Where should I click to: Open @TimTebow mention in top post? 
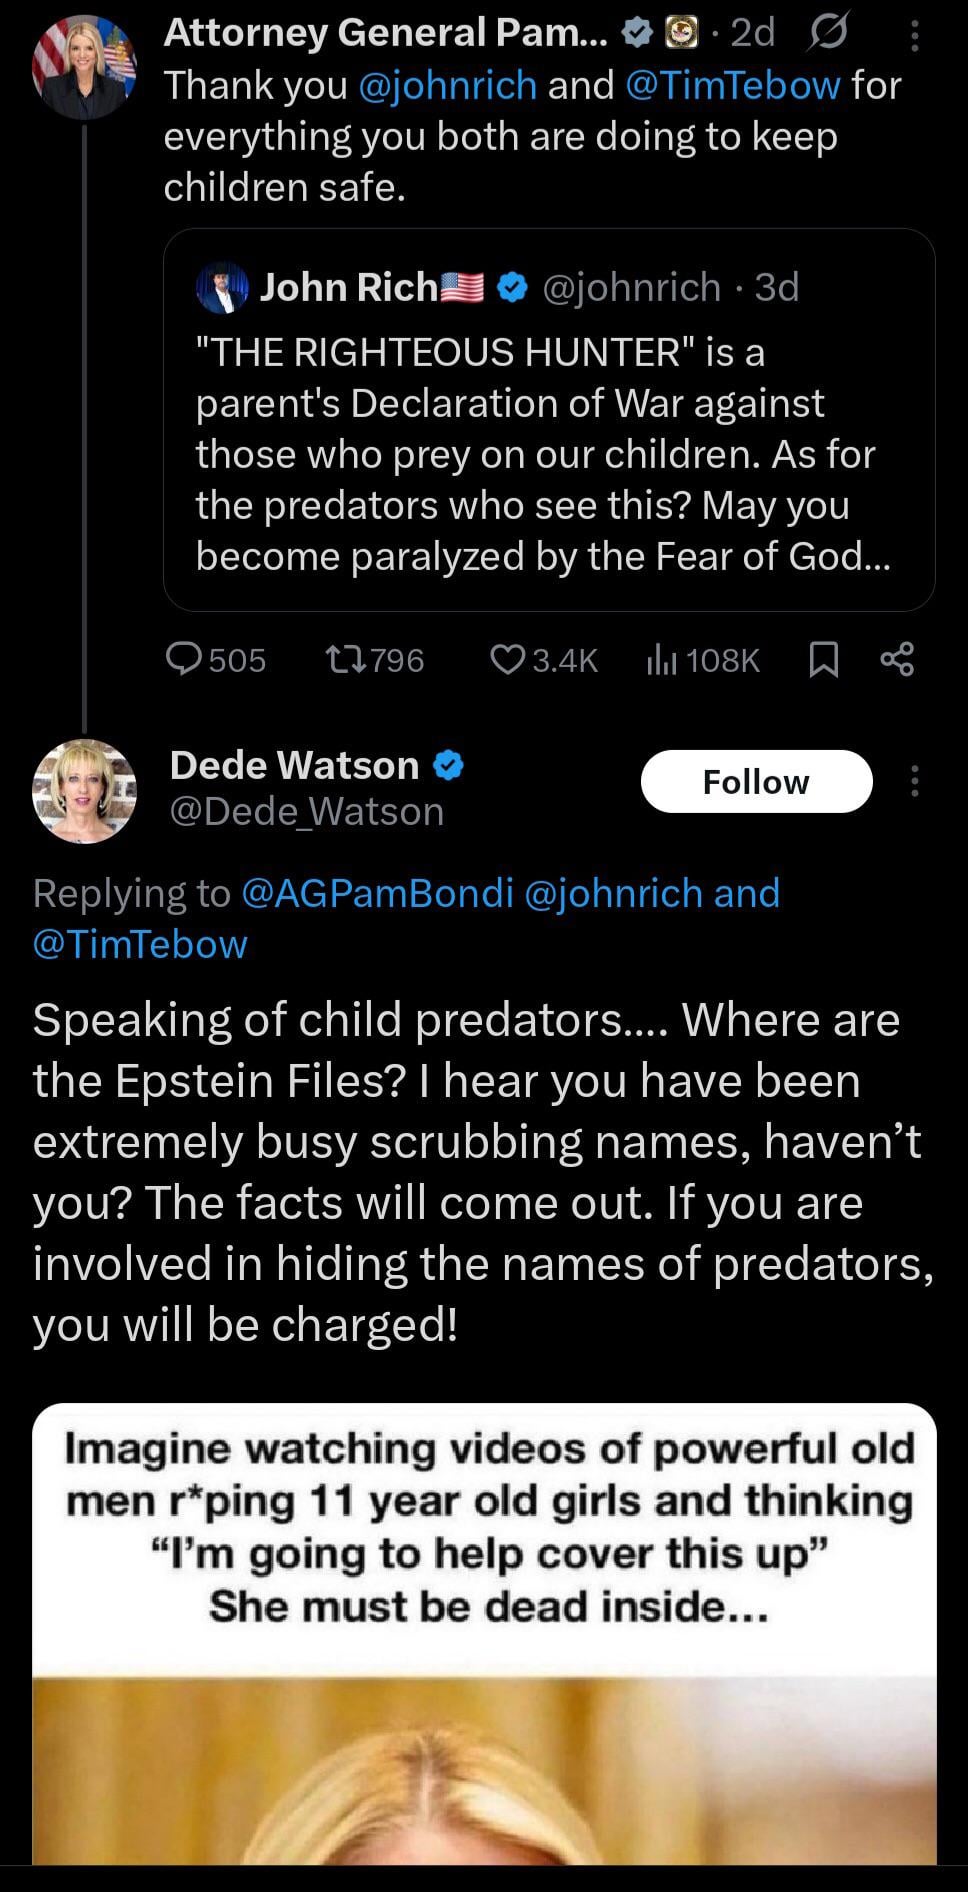732,86
